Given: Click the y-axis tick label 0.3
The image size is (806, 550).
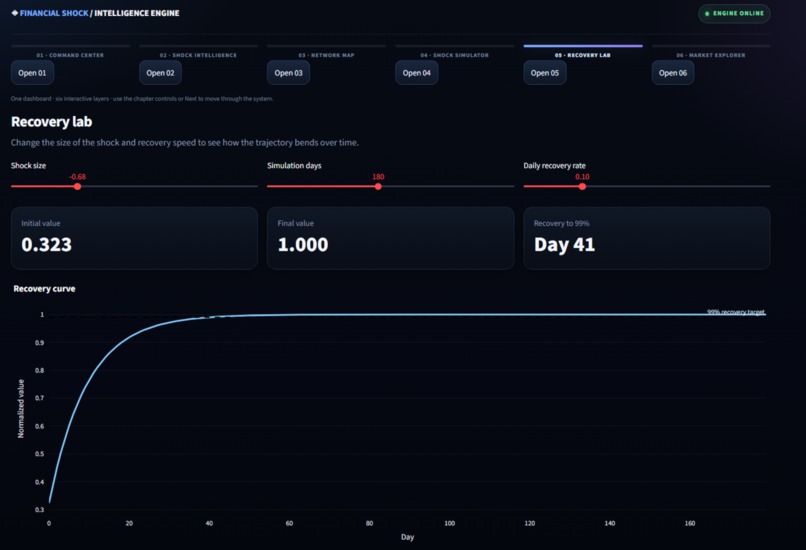Looking at the screenshot, I should pyautogui.click(x=40, y=509).
